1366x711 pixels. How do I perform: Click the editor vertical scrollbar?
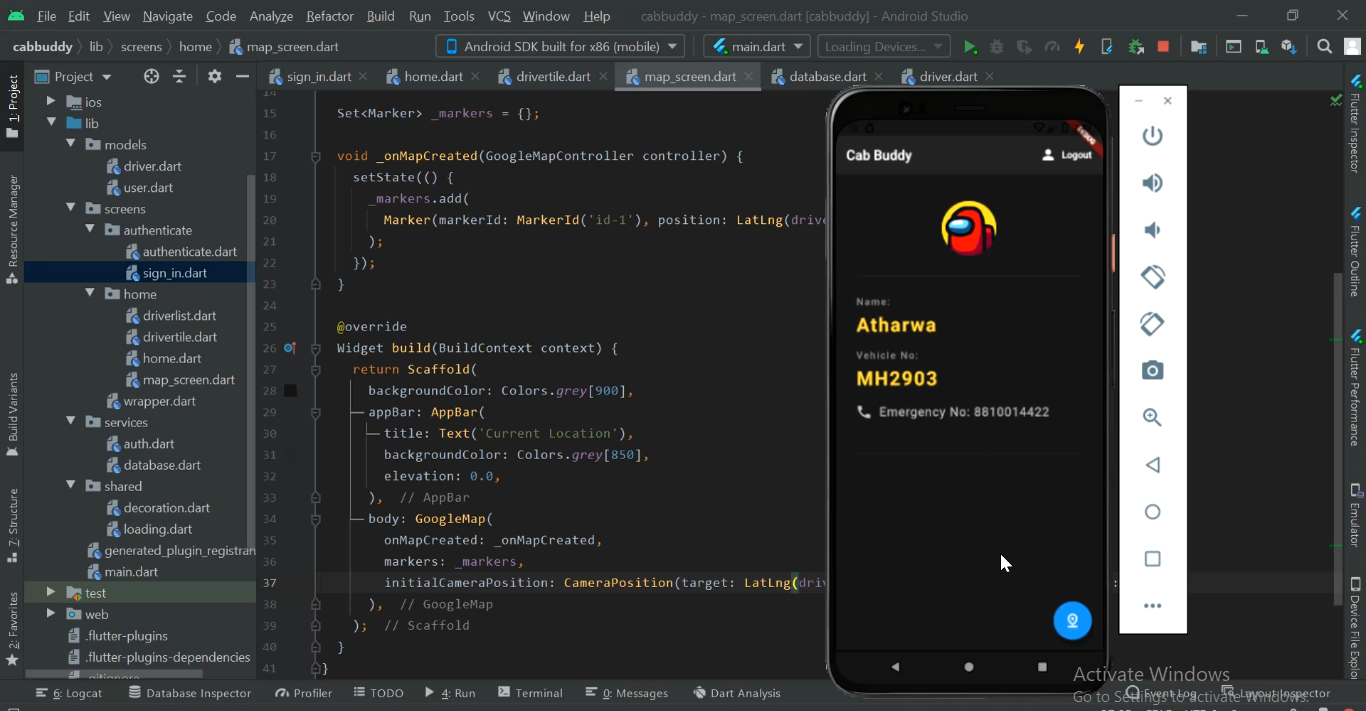(1339, 438)
